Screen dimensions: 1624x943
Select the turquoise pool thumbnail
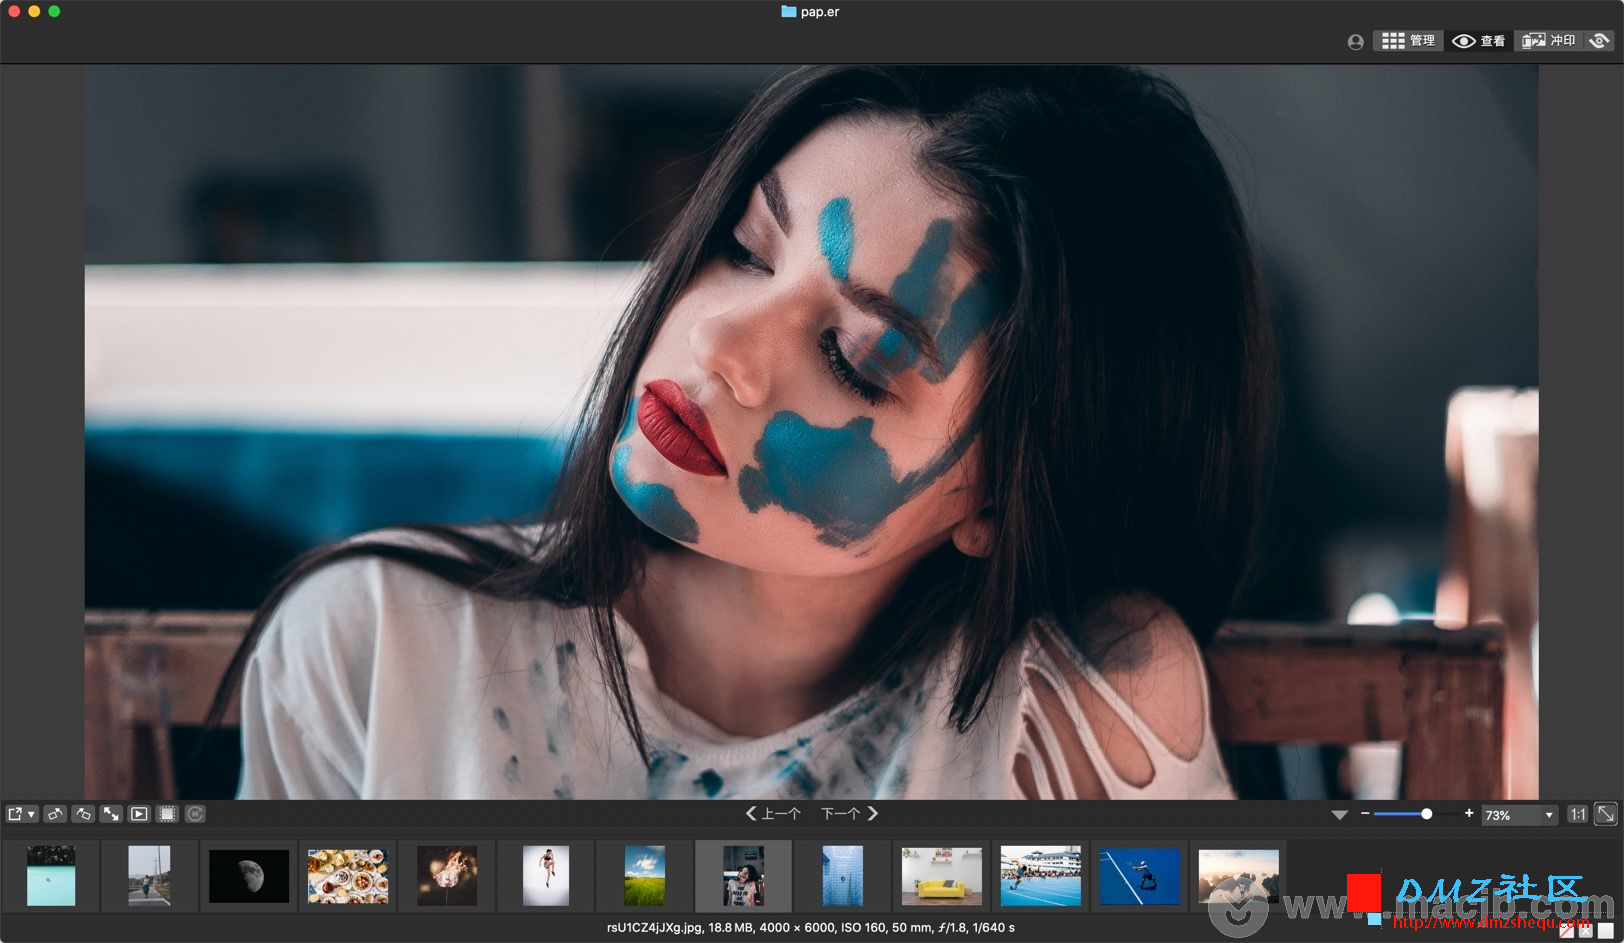[51, 876]
